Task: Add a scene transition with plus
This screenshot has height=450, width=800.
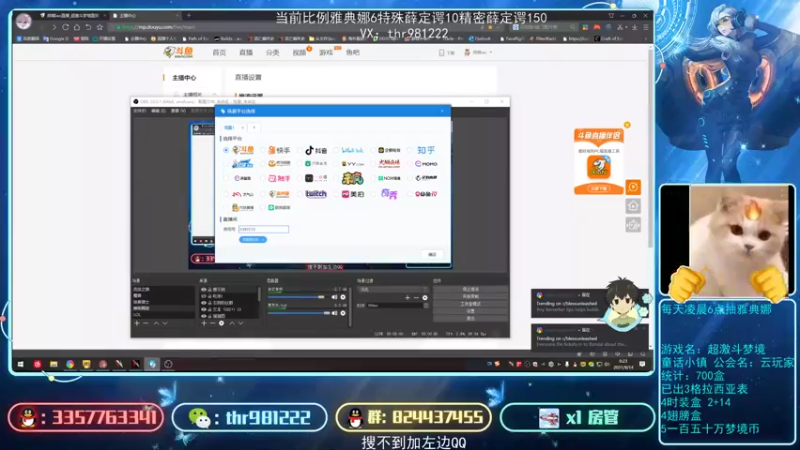Action: coord(407,297)
